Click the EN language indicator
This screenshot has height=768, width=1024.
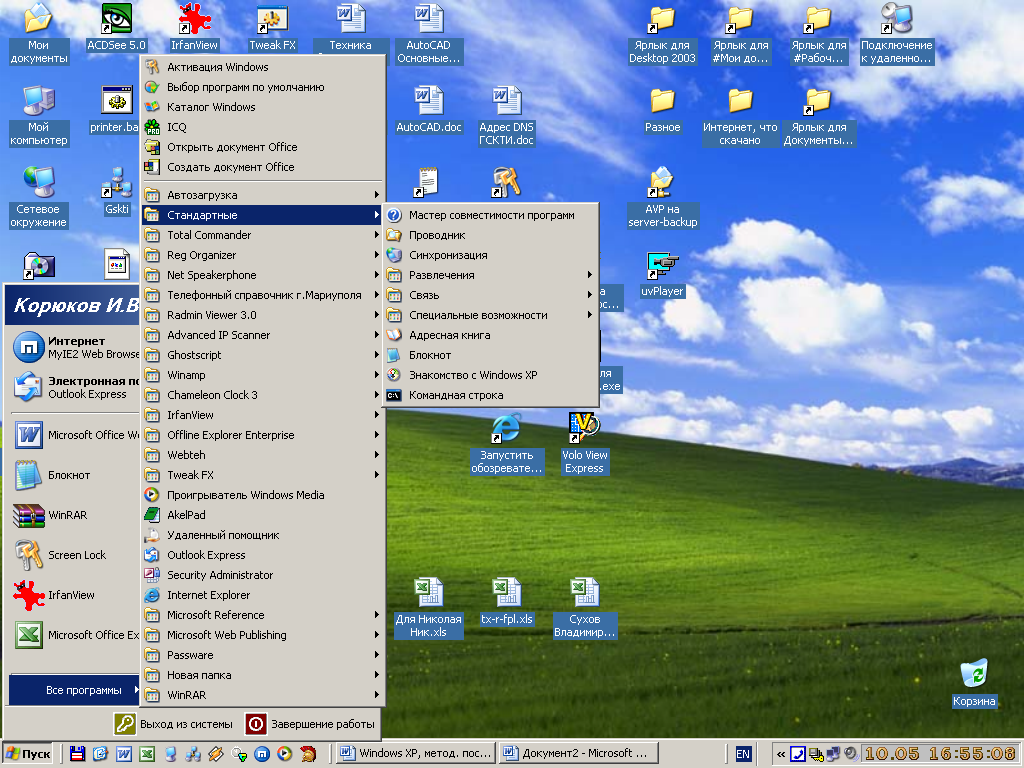(743, 754)
